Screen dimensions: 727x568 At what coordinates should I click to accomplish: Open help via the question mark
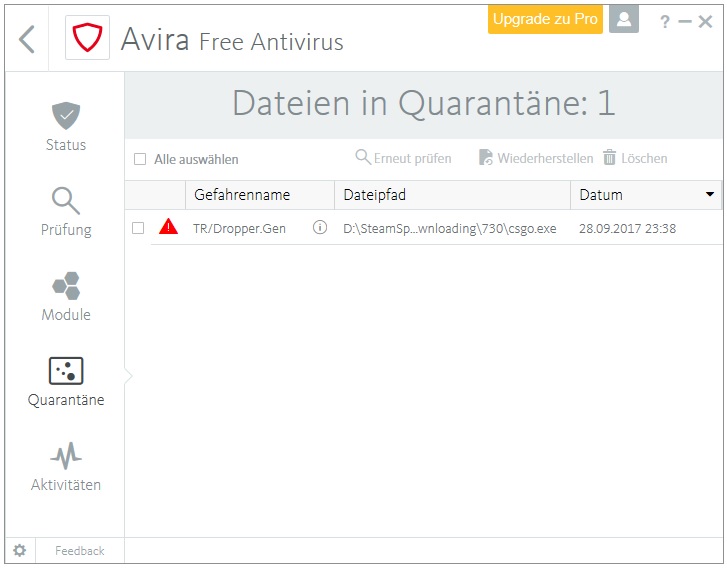coord(665,21)
